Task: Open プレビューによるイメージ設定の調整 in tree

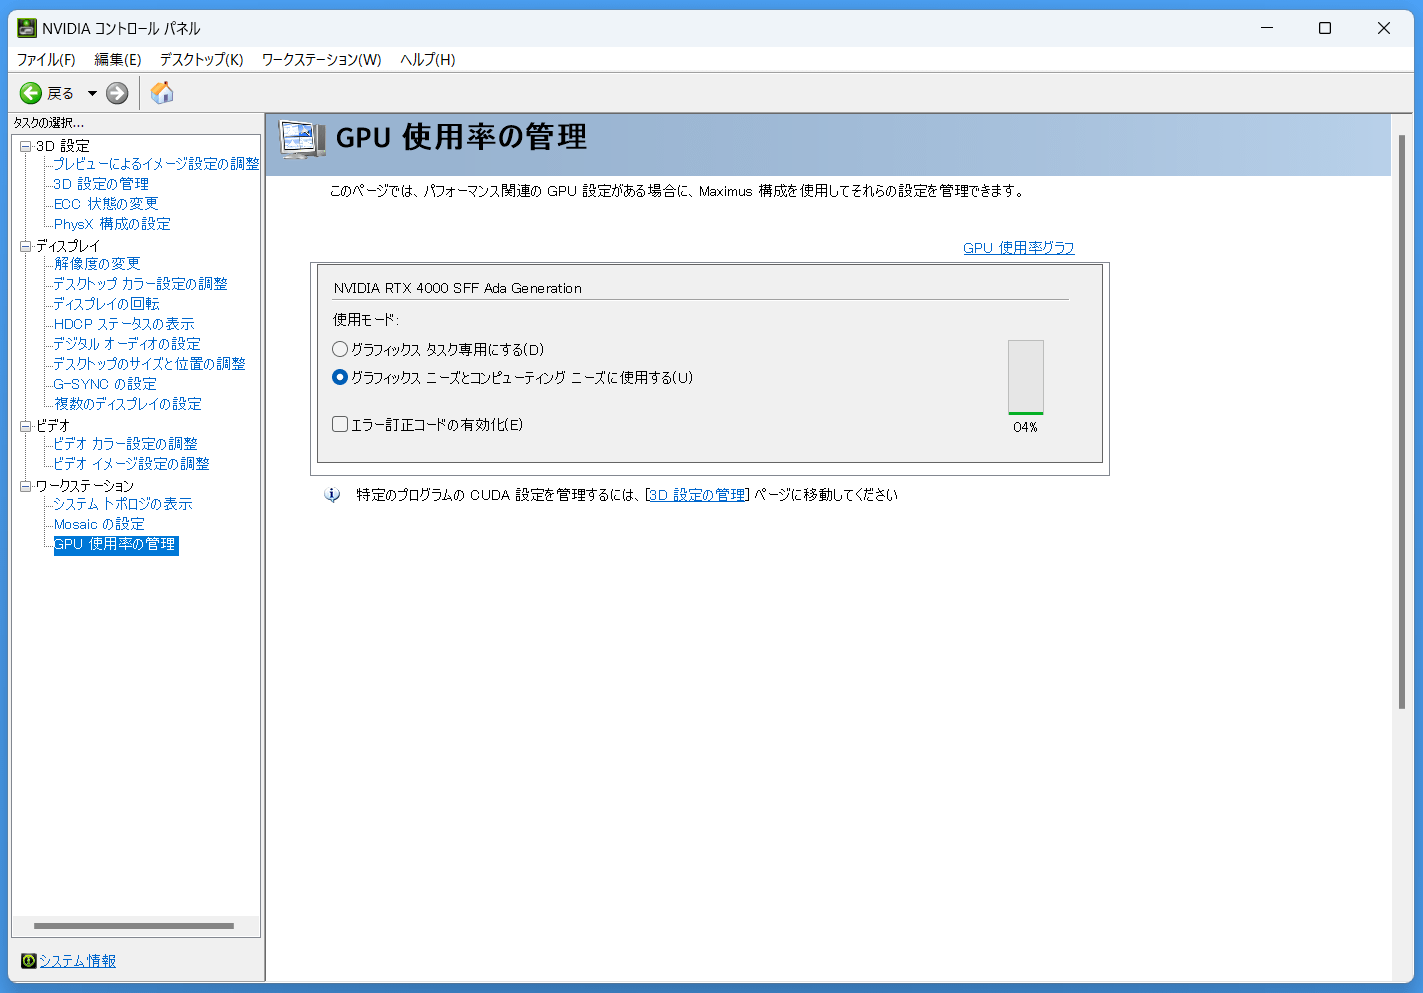Action: 156,164
